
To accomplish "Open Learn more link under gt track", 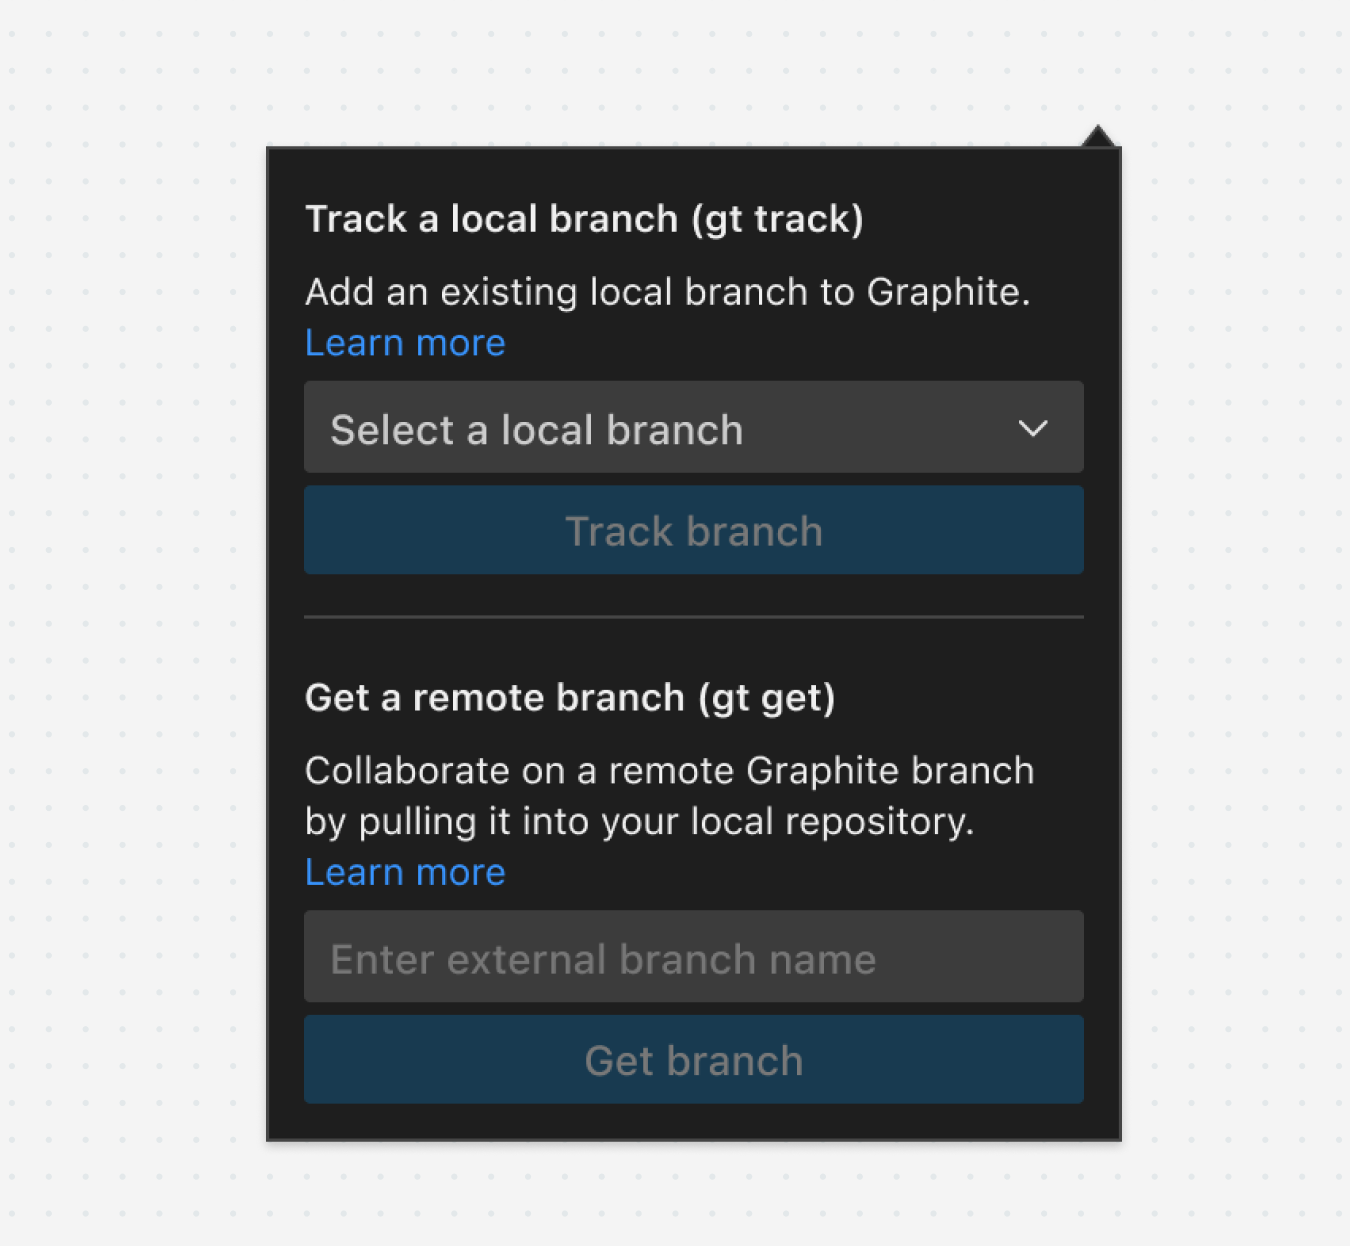I will point(405,343).
